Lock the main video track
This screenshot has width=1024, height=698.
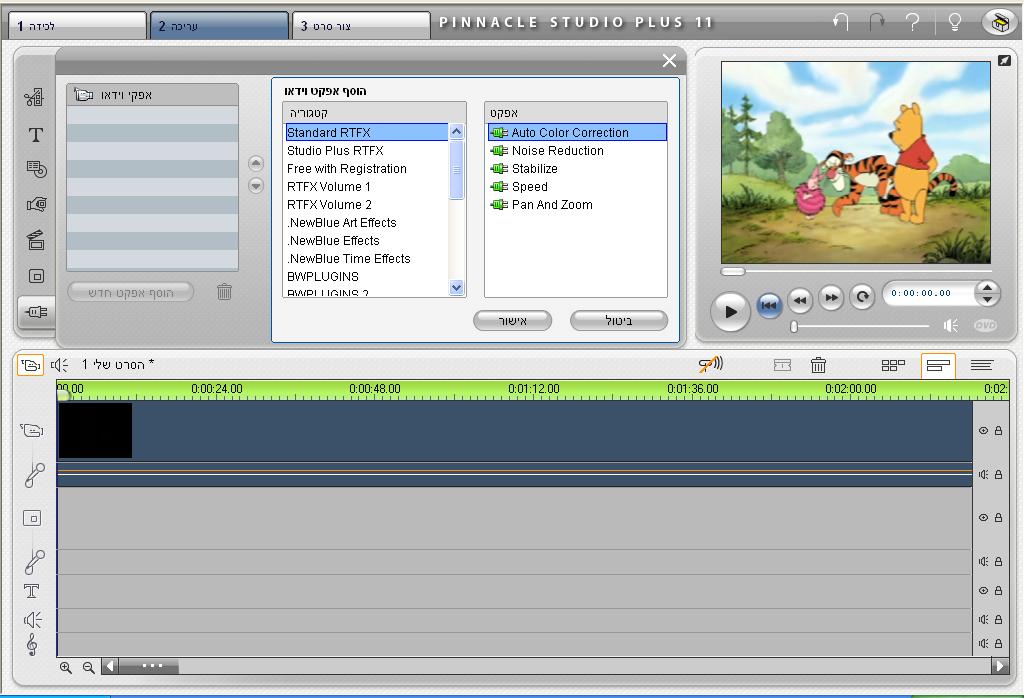tap(999, 430)
